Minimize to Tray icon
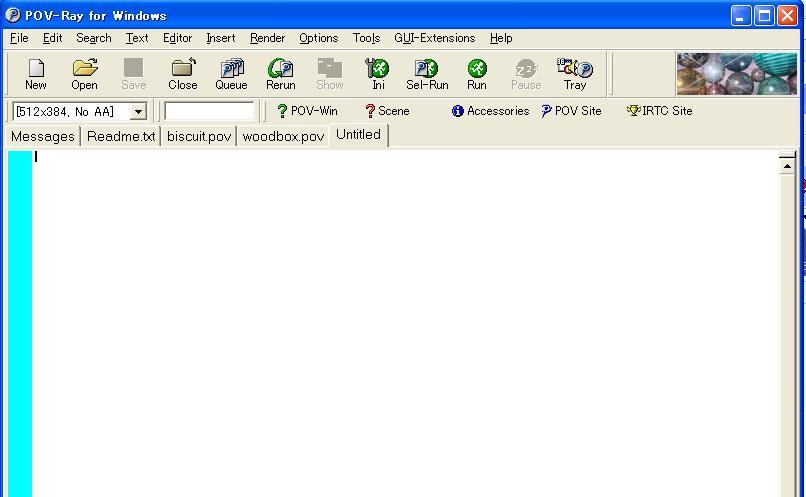 tap(575, 74)
